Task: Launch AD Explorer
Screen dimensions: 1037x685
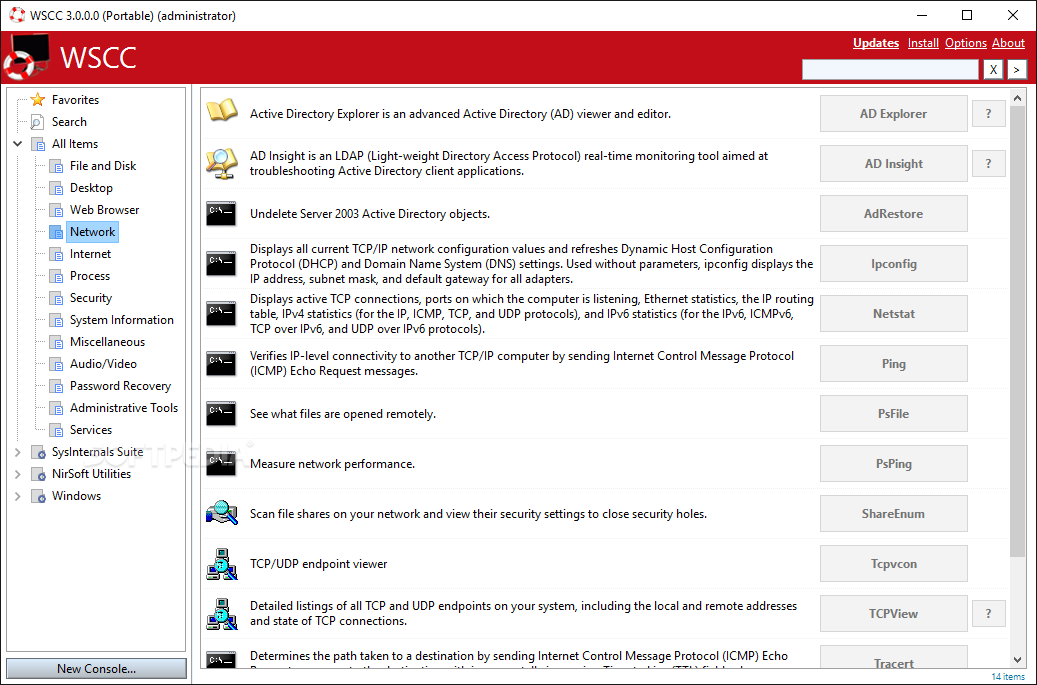Action: tap(893, 114)
